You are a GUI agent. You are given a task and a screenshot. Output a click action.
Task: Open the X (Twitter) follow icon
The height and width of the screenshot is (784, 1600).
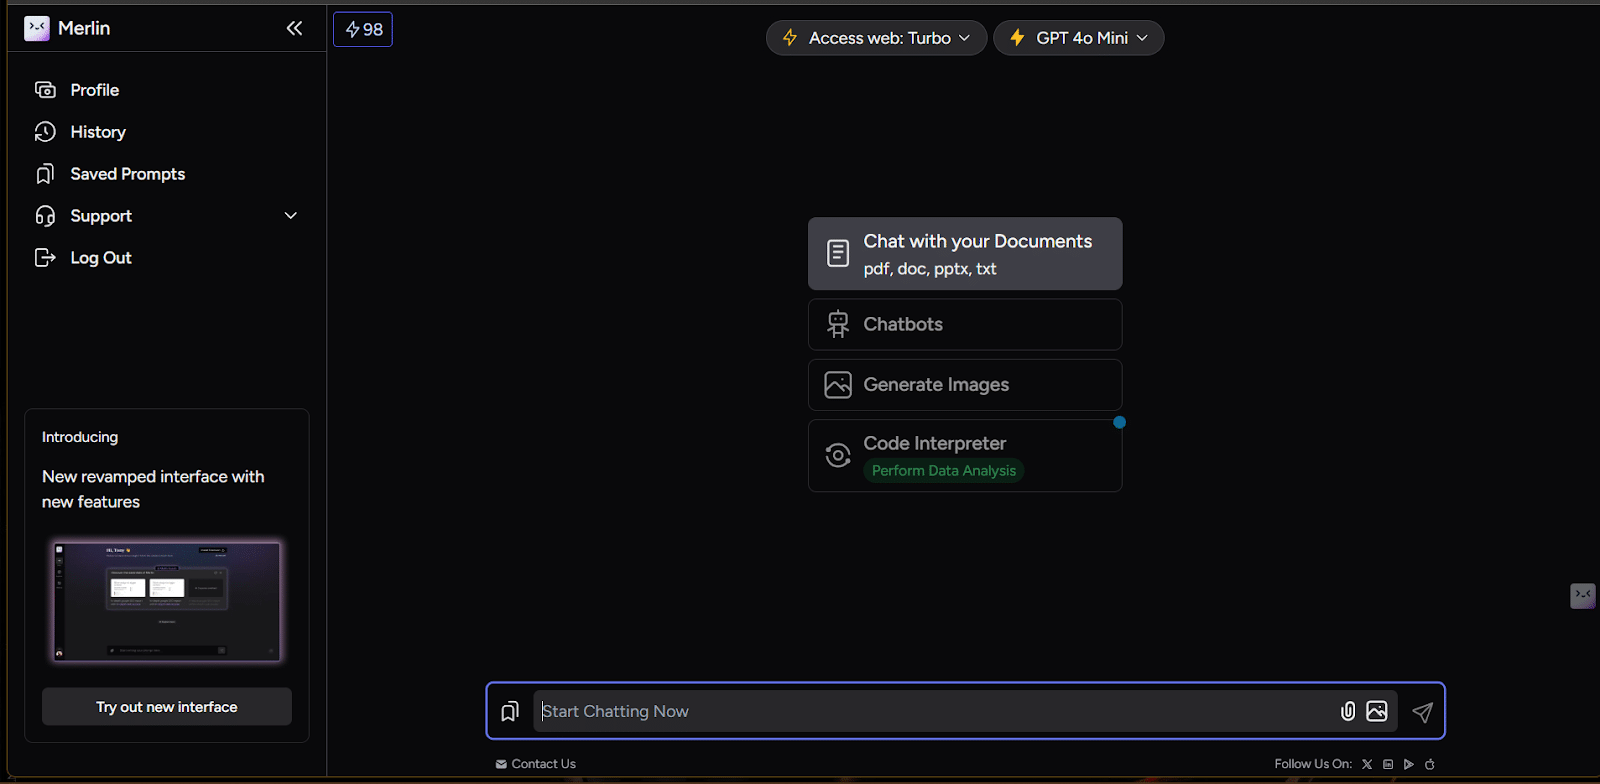tap(1367, 764)
